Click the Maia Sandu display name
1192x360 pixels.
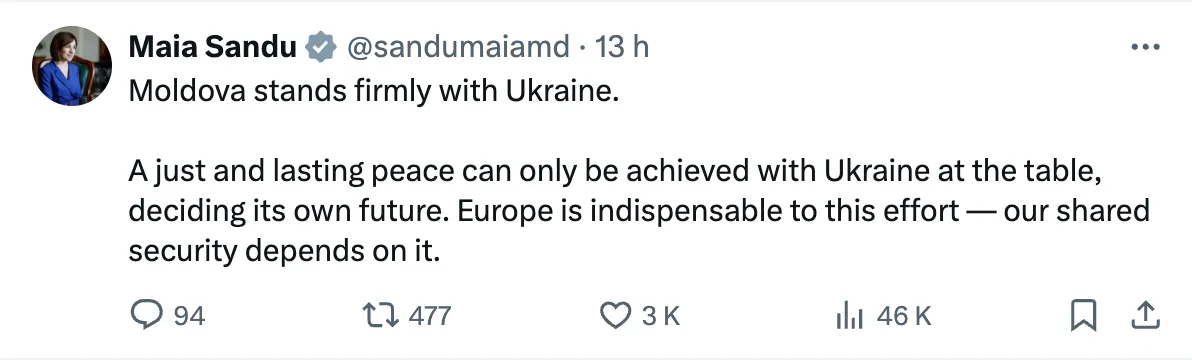point(213,47)
